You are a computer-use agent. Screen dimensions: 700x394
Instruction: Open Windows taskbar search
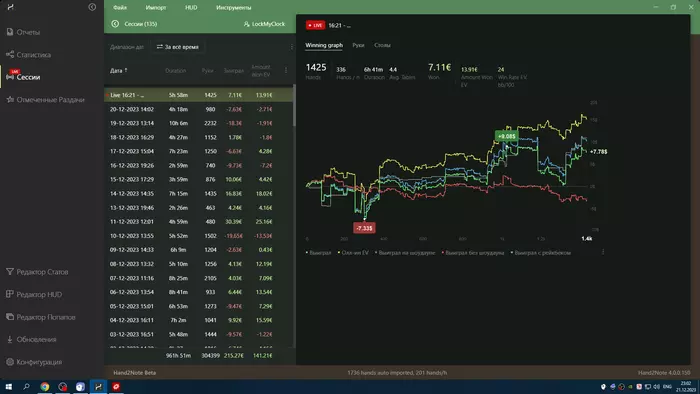coord(26,386)
